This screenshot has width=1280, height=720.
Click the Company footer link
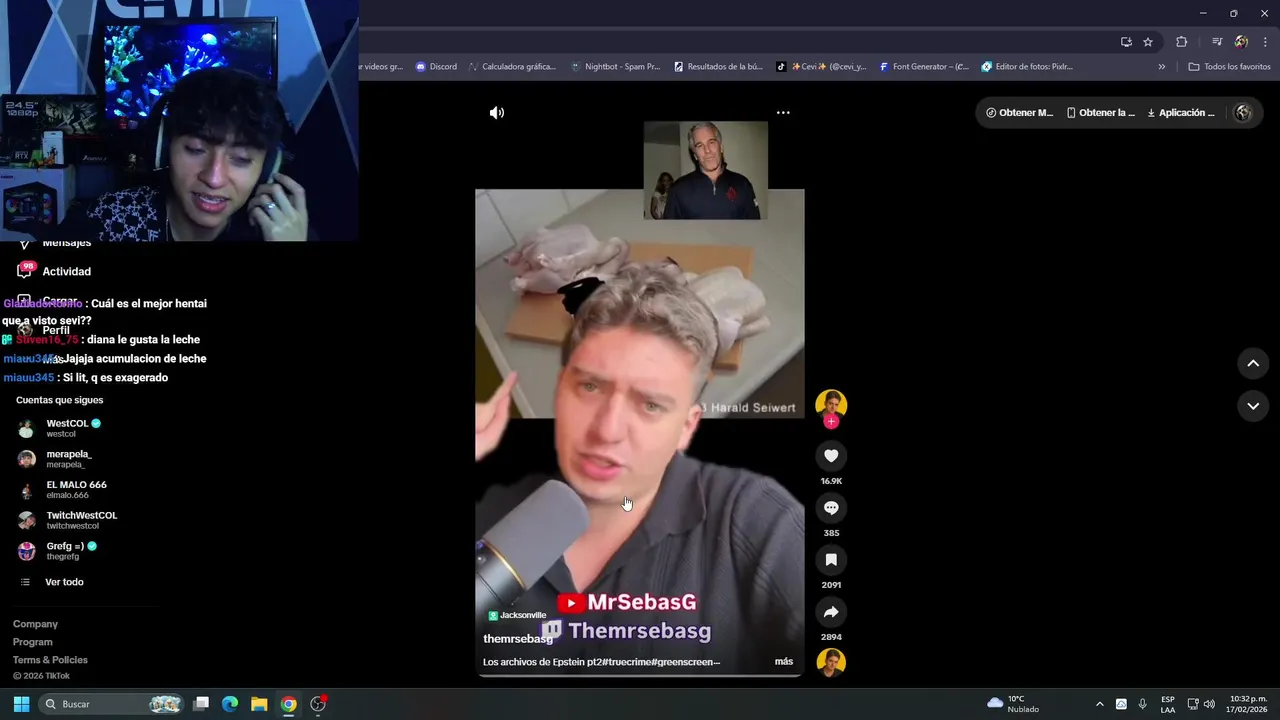[35, 624]
